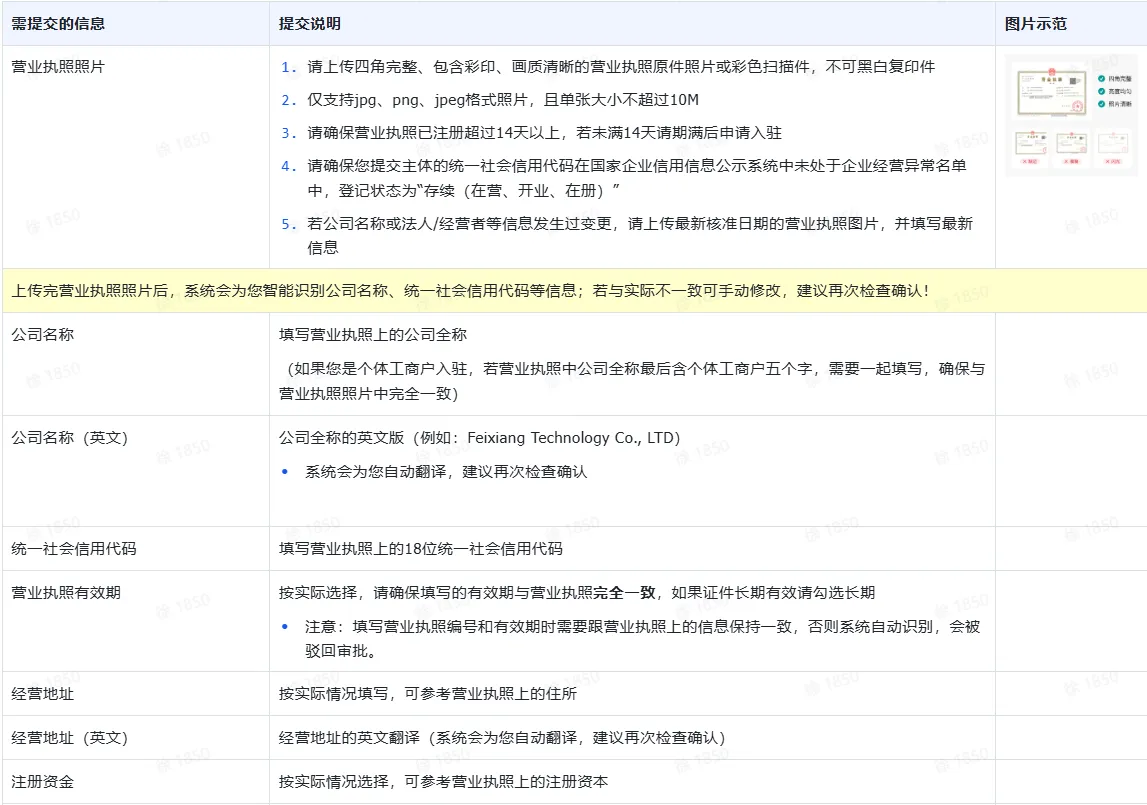The image size is (1147, 805).
Task: Click instruction 1 about '请上传四角完整'
Action: [x=621, y=67]
